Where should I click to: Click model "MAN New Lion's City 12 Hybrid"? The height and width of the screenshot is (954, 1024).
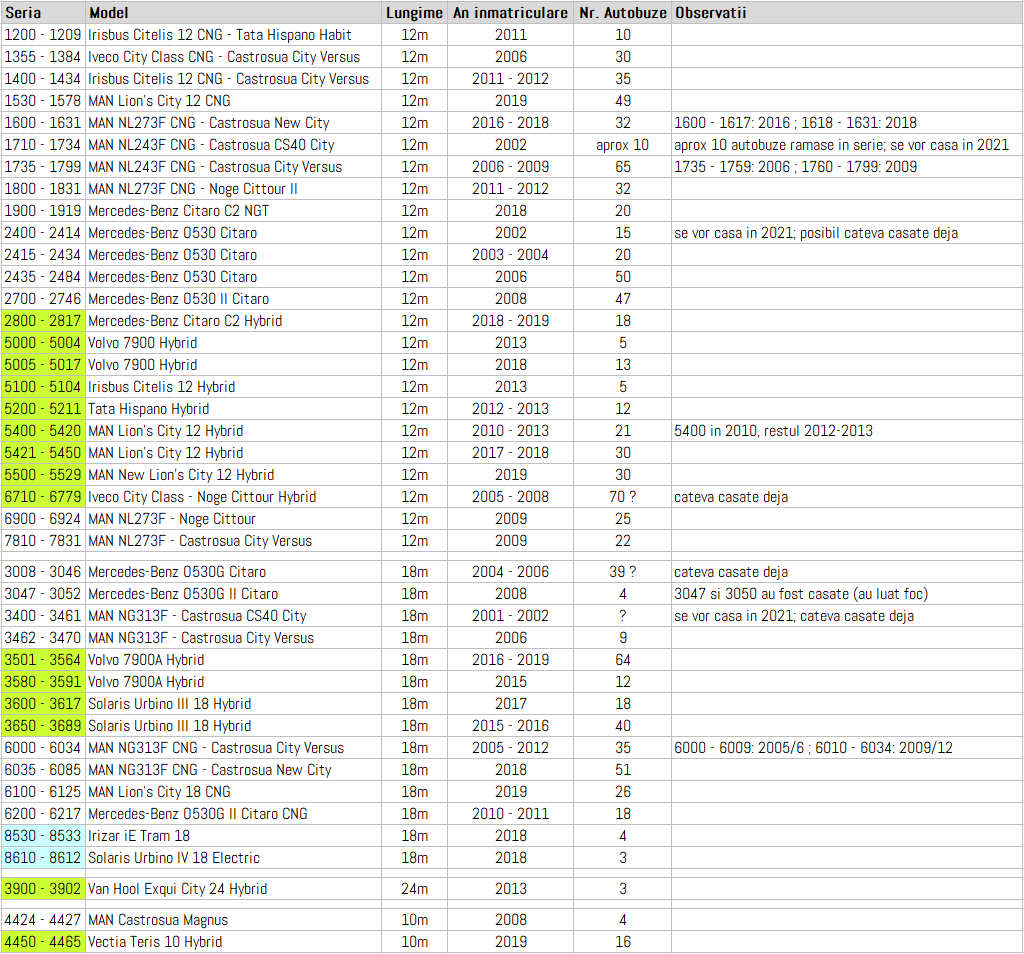181,475
